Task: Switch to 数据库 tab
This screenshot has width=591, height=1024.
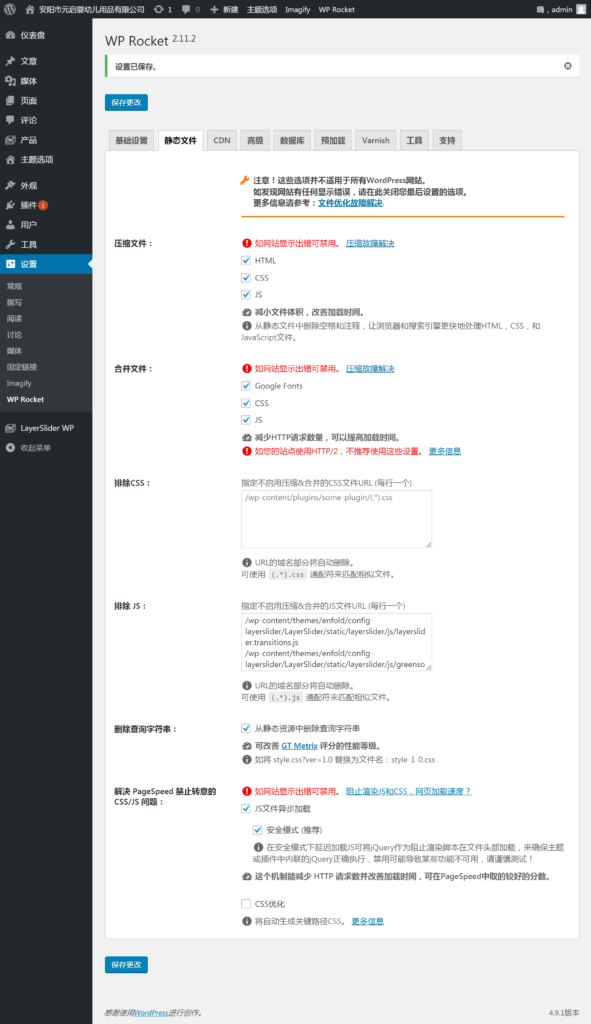Action: (x=292, y=140)
